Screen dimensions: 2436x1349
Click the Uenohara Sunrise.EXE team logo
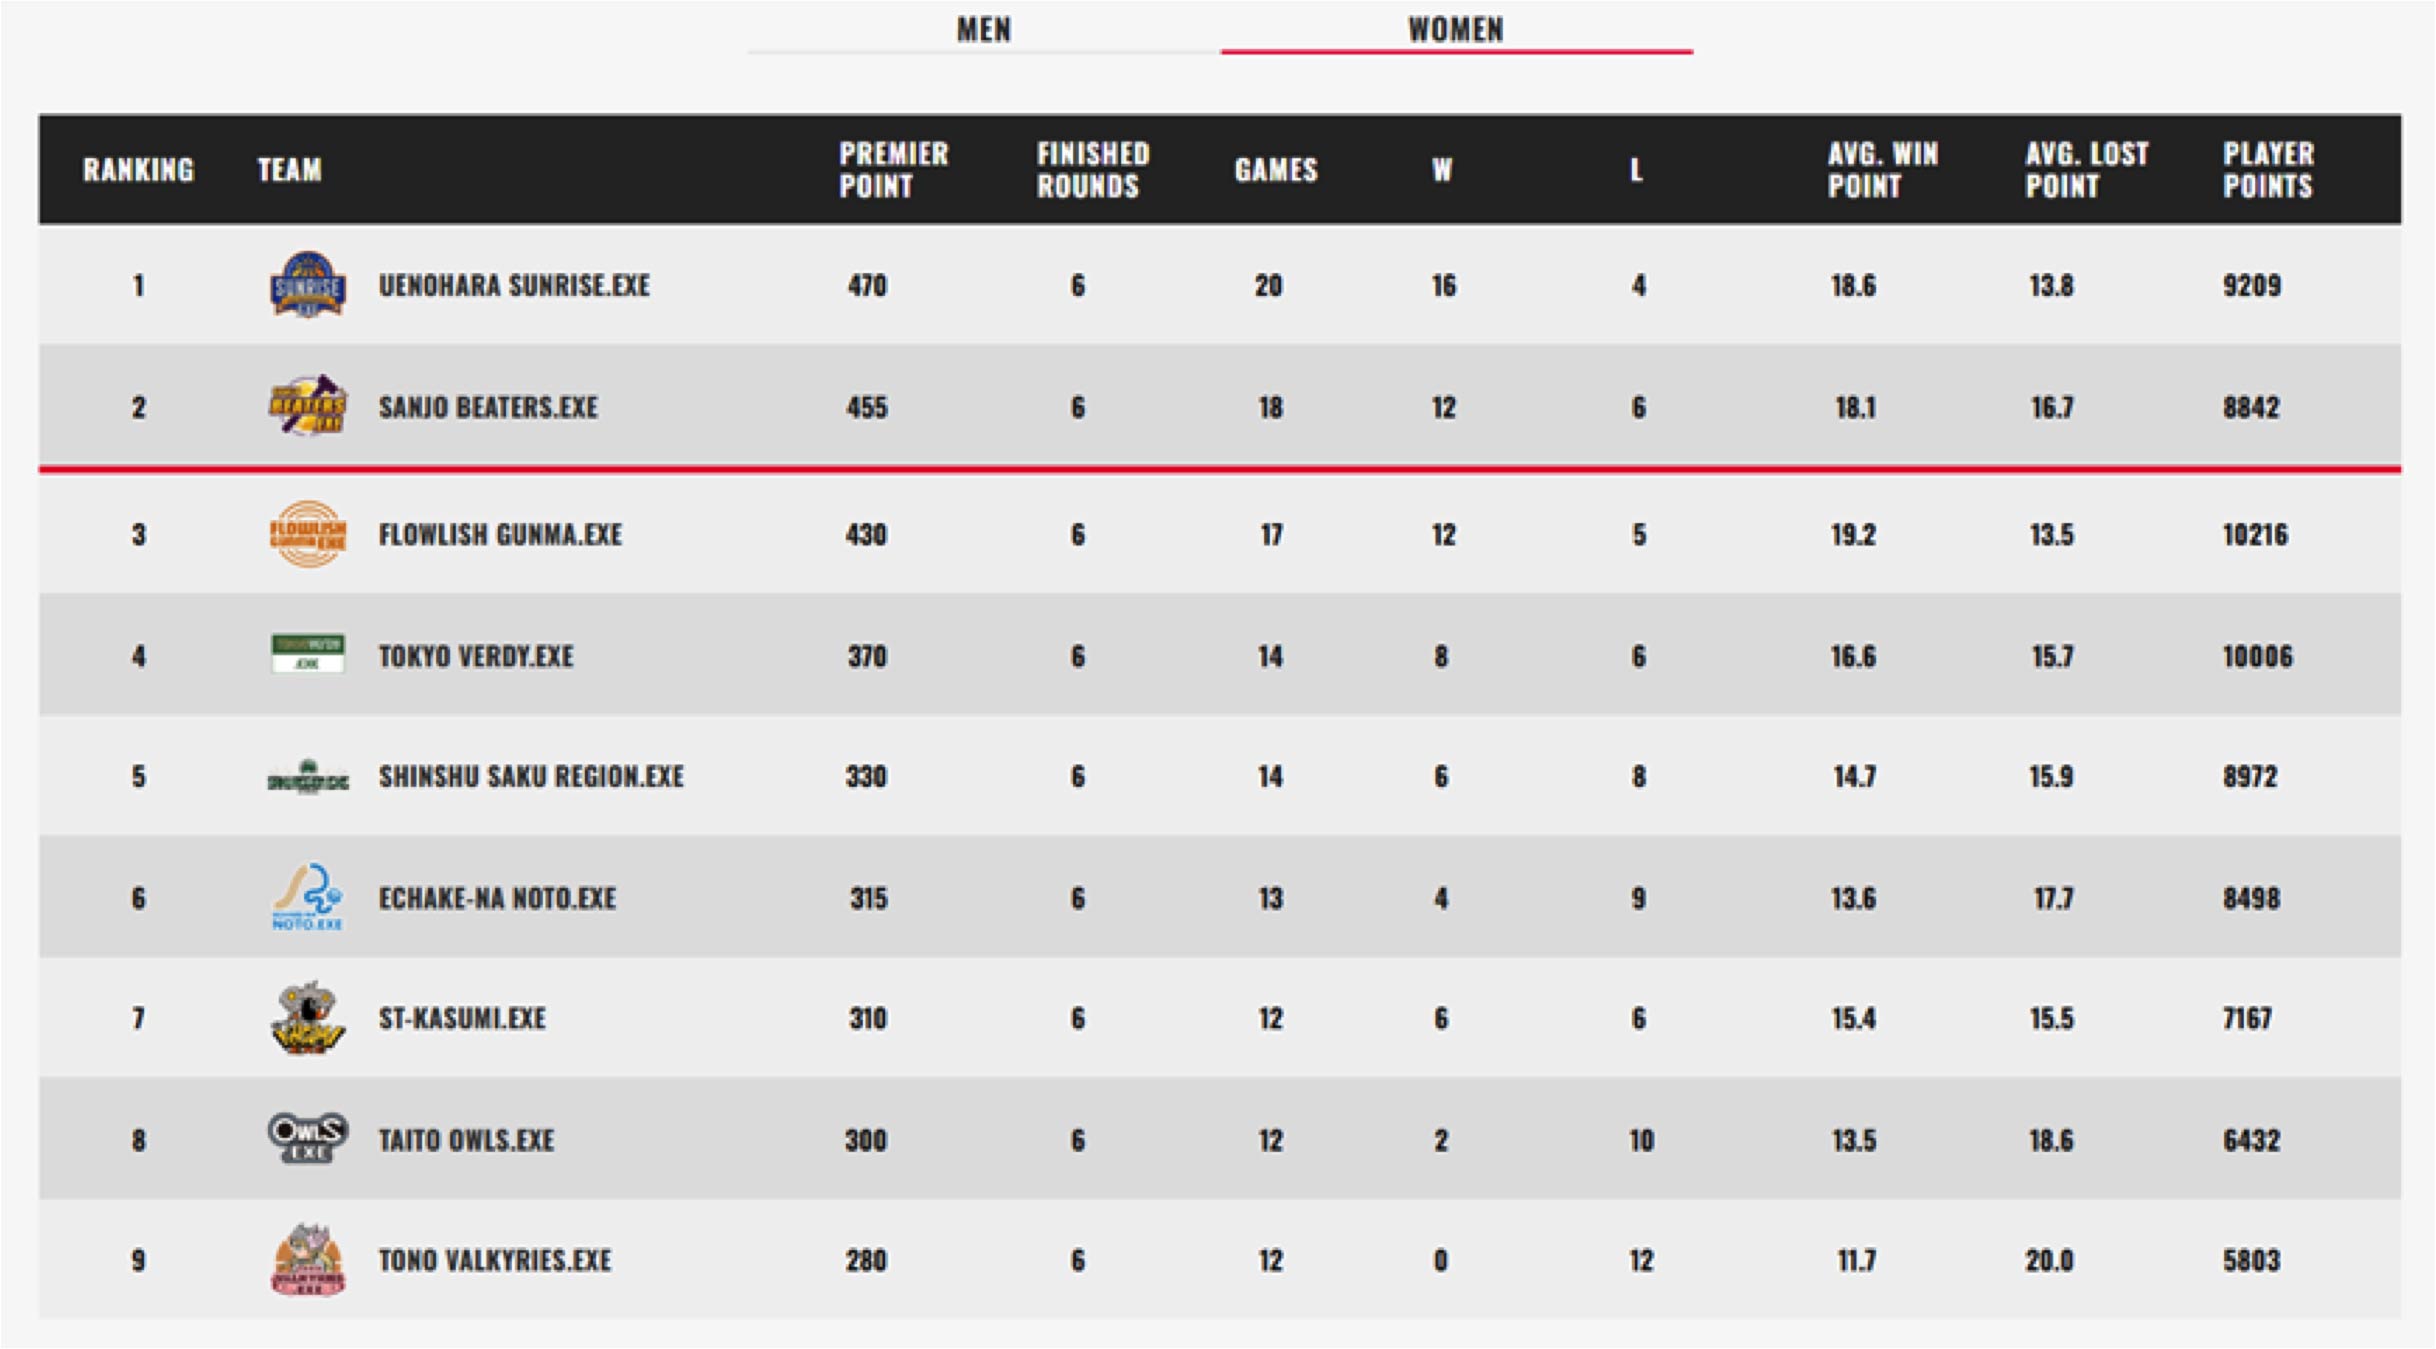point(308,285)
